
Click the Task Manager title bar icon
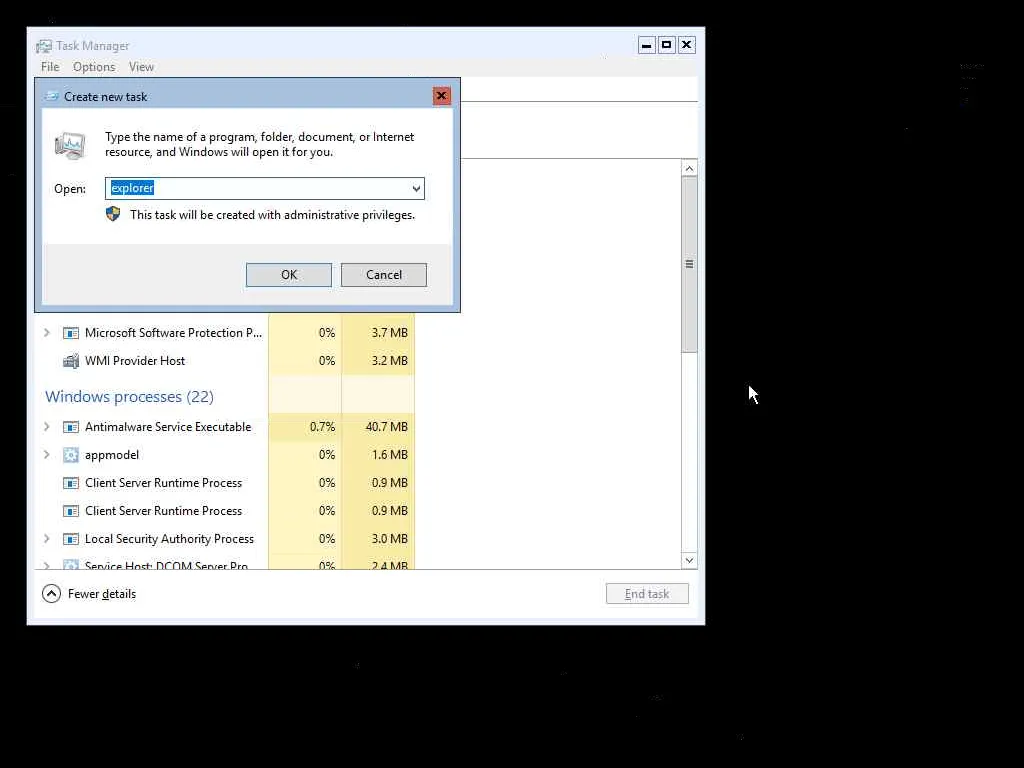click(x=44, y=46)
